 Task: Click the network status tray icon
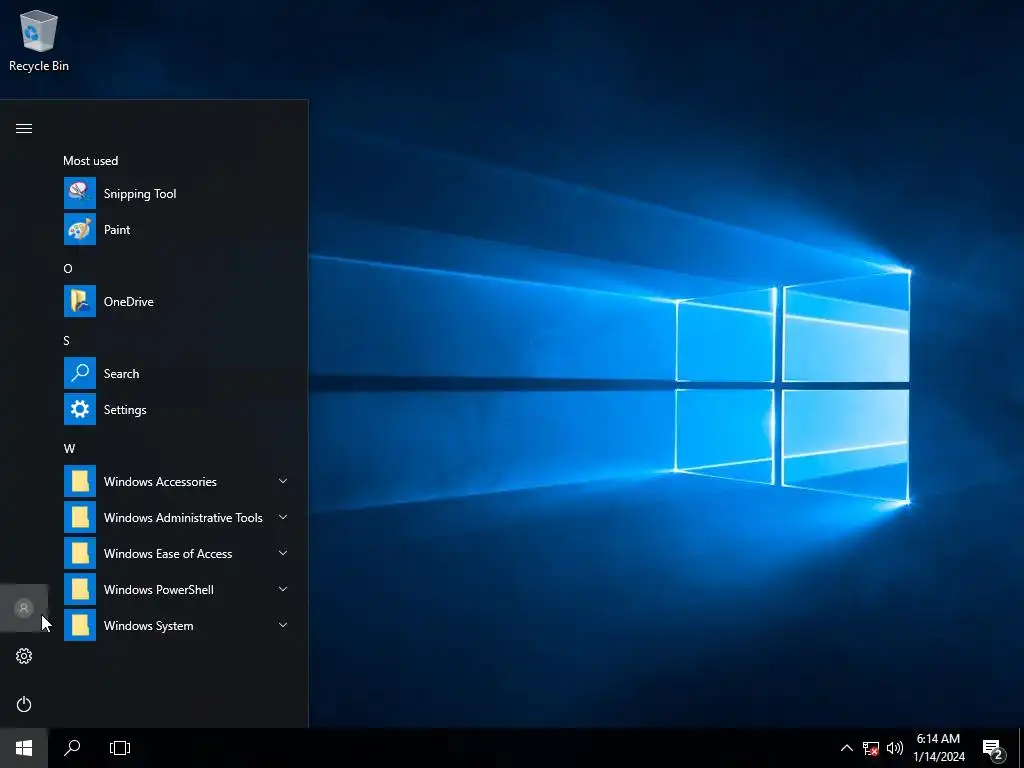(x=871, y=748)
